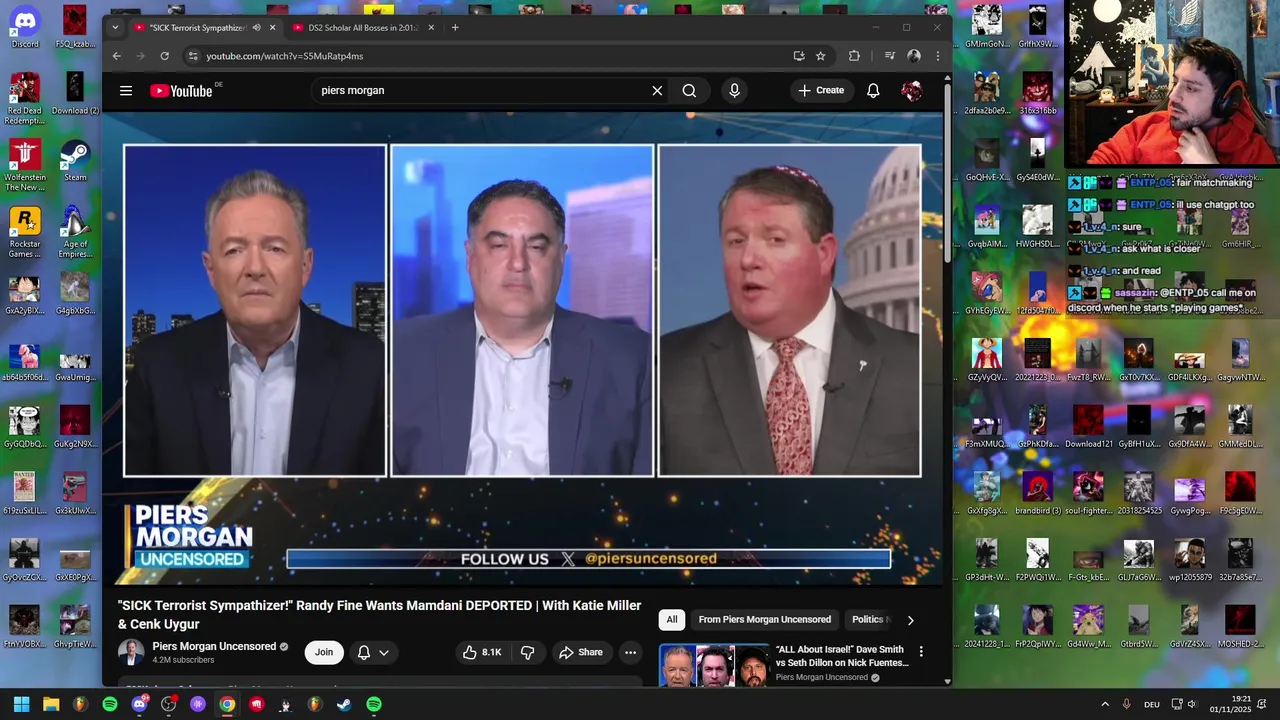Open Rockstar Games Launcher desktop shortcut
This screenshot has width=1280, height=720.
tap(25, 232)
